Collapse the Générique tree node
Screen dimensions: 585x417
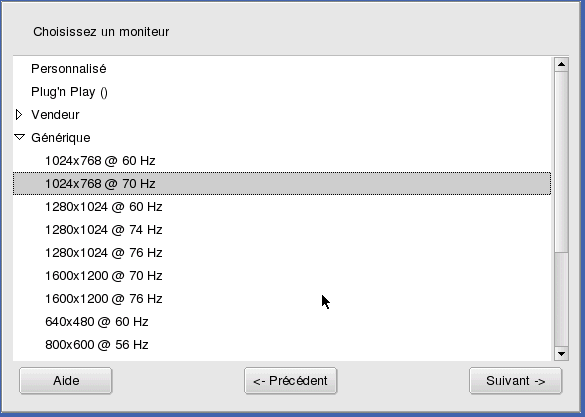tap(19, 138)
